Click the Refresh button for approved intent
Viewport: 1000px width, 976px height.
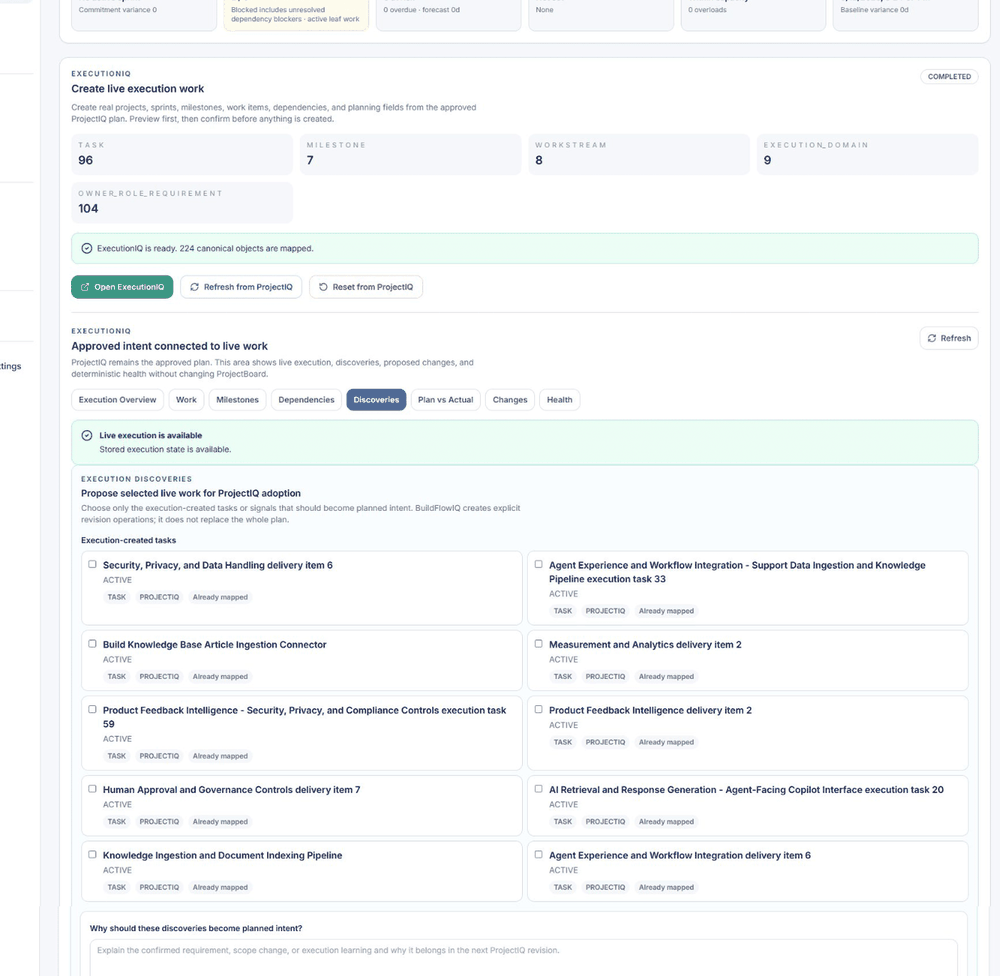949,338
